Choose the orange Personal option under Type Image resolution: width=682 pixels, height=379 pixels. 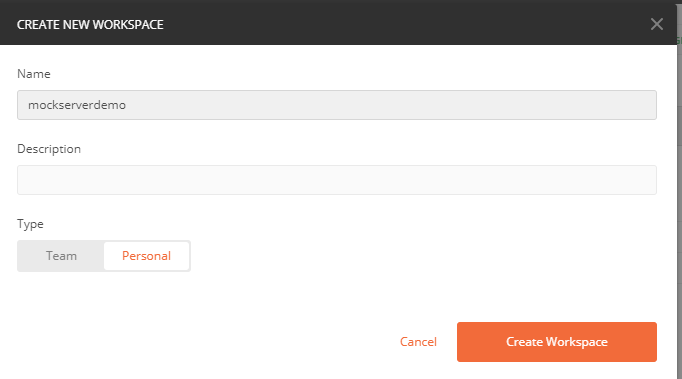pyautogui.click(x=147, y=256)
